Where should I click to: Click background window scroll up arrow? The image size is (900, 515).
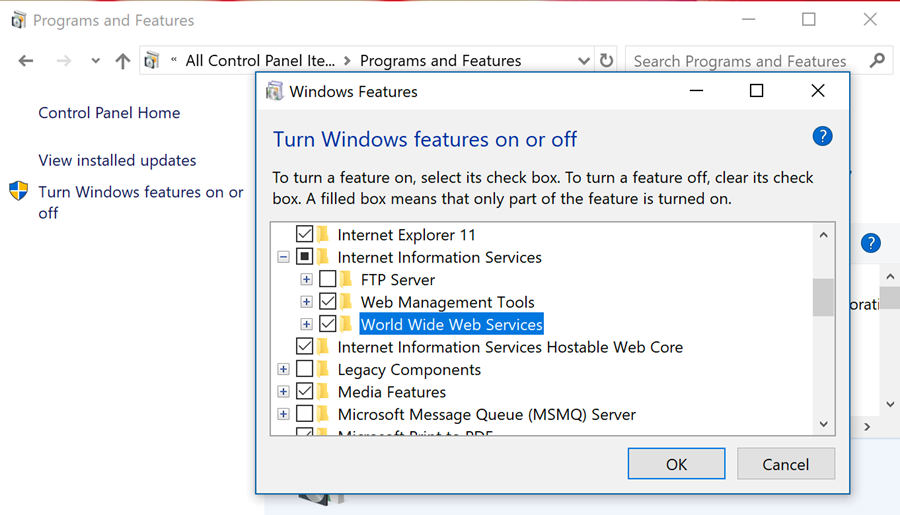(x=890, y=277)
